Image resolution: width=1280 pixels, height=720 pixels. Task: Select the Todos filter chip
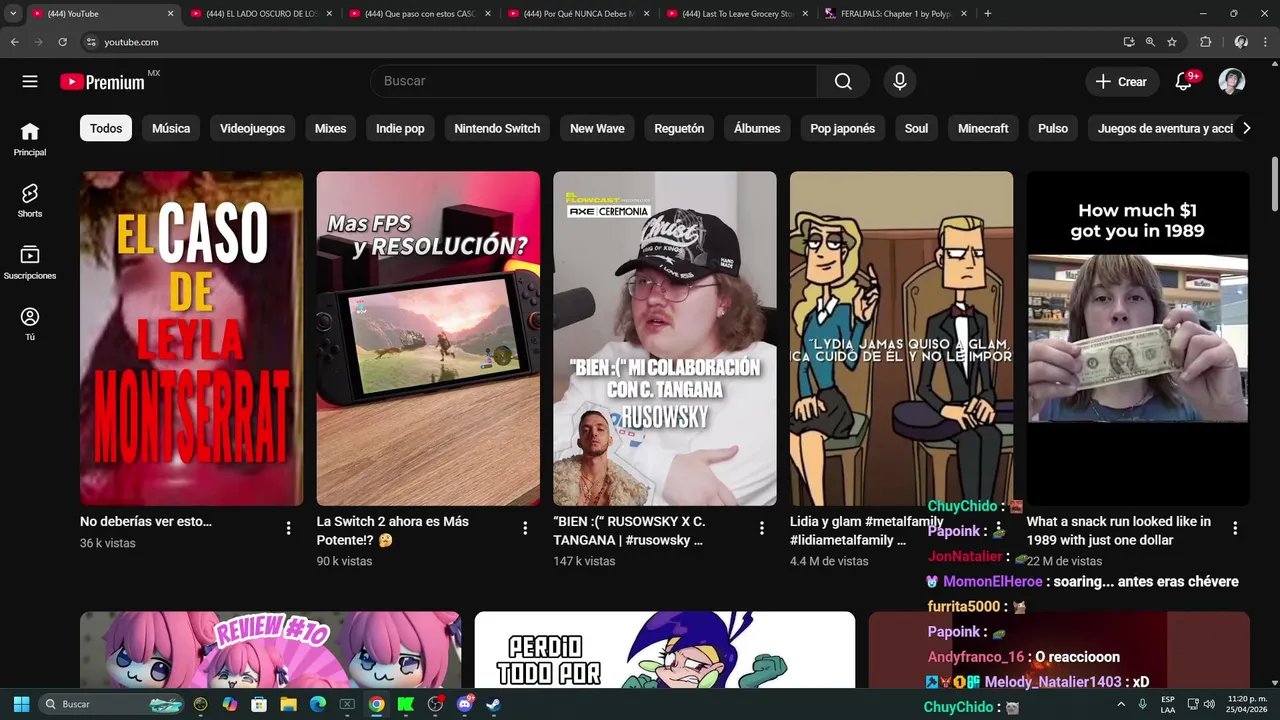[106, 128]
